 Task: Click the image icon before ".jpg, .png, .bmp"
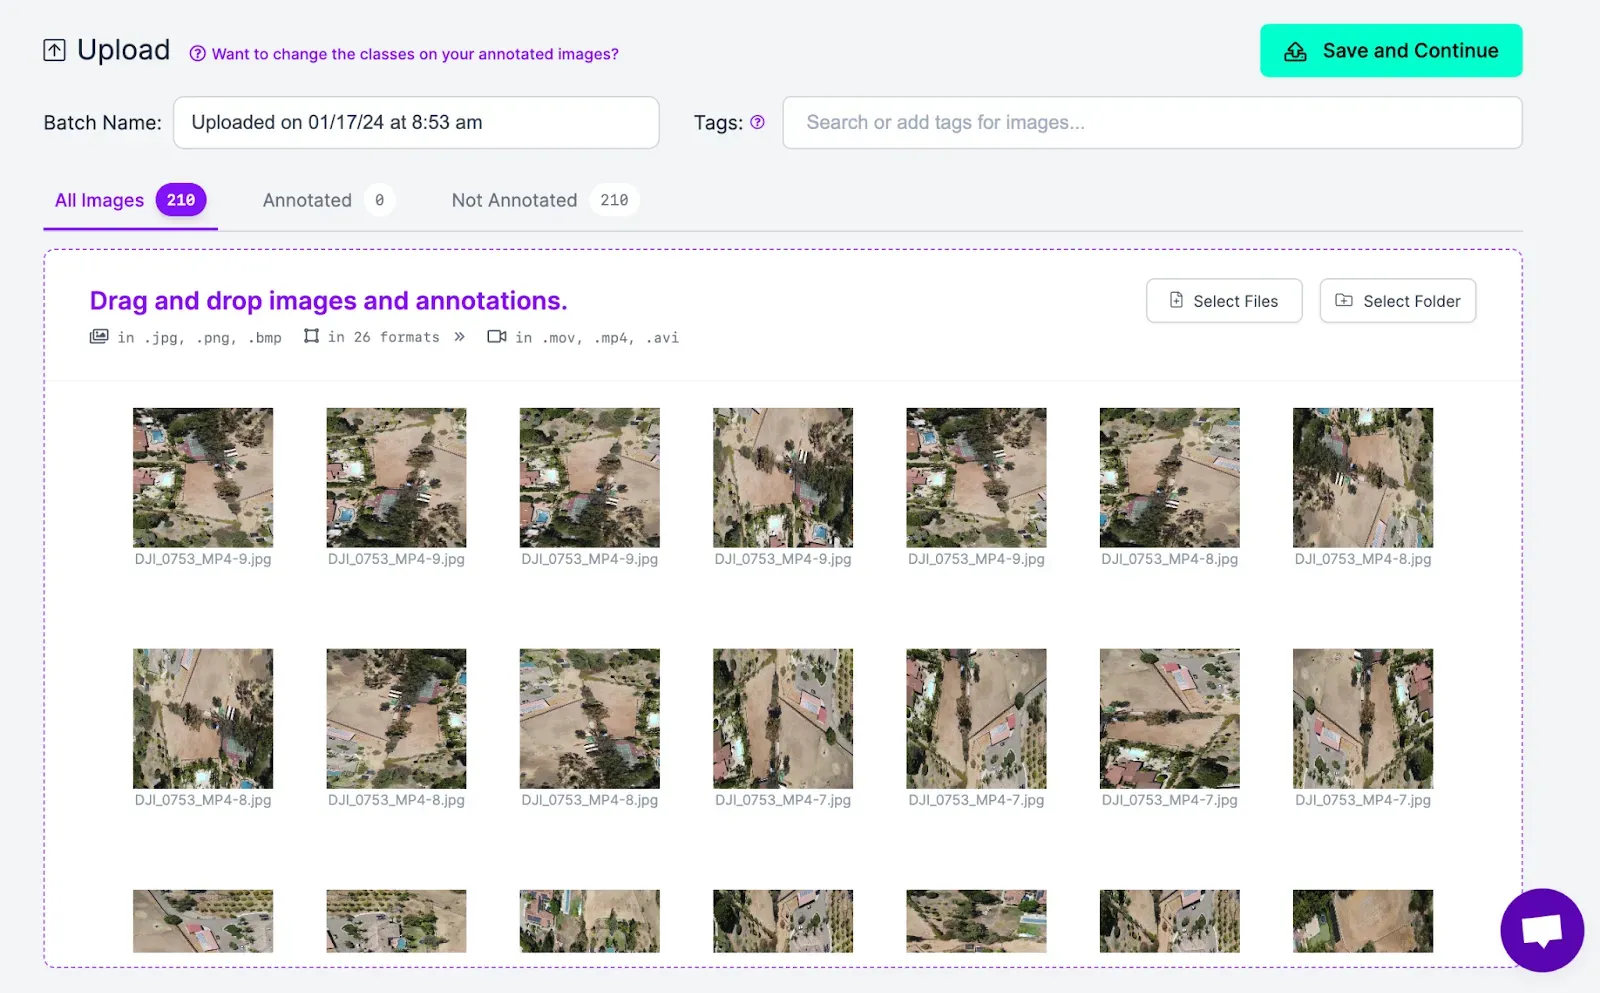click(99, 337)
